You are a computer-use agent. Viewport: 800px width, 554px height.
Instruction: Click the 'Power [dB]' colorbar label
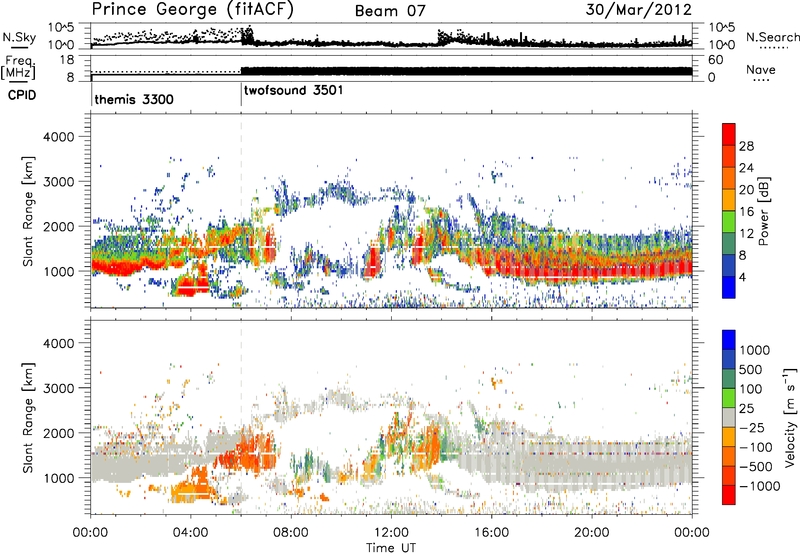click(763, 211)
